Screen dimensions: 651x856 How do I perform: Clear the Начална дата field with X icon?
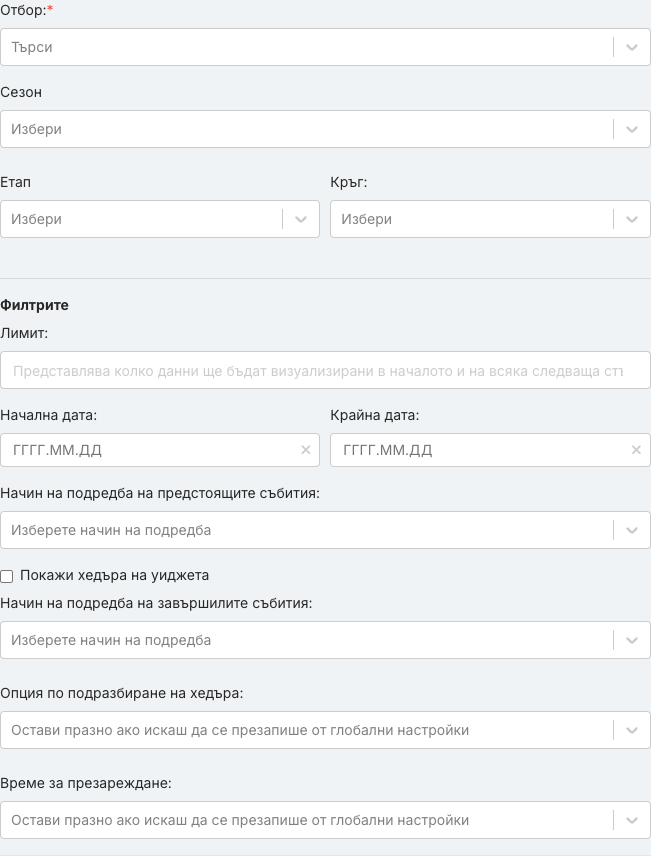(x=306, y=450)
